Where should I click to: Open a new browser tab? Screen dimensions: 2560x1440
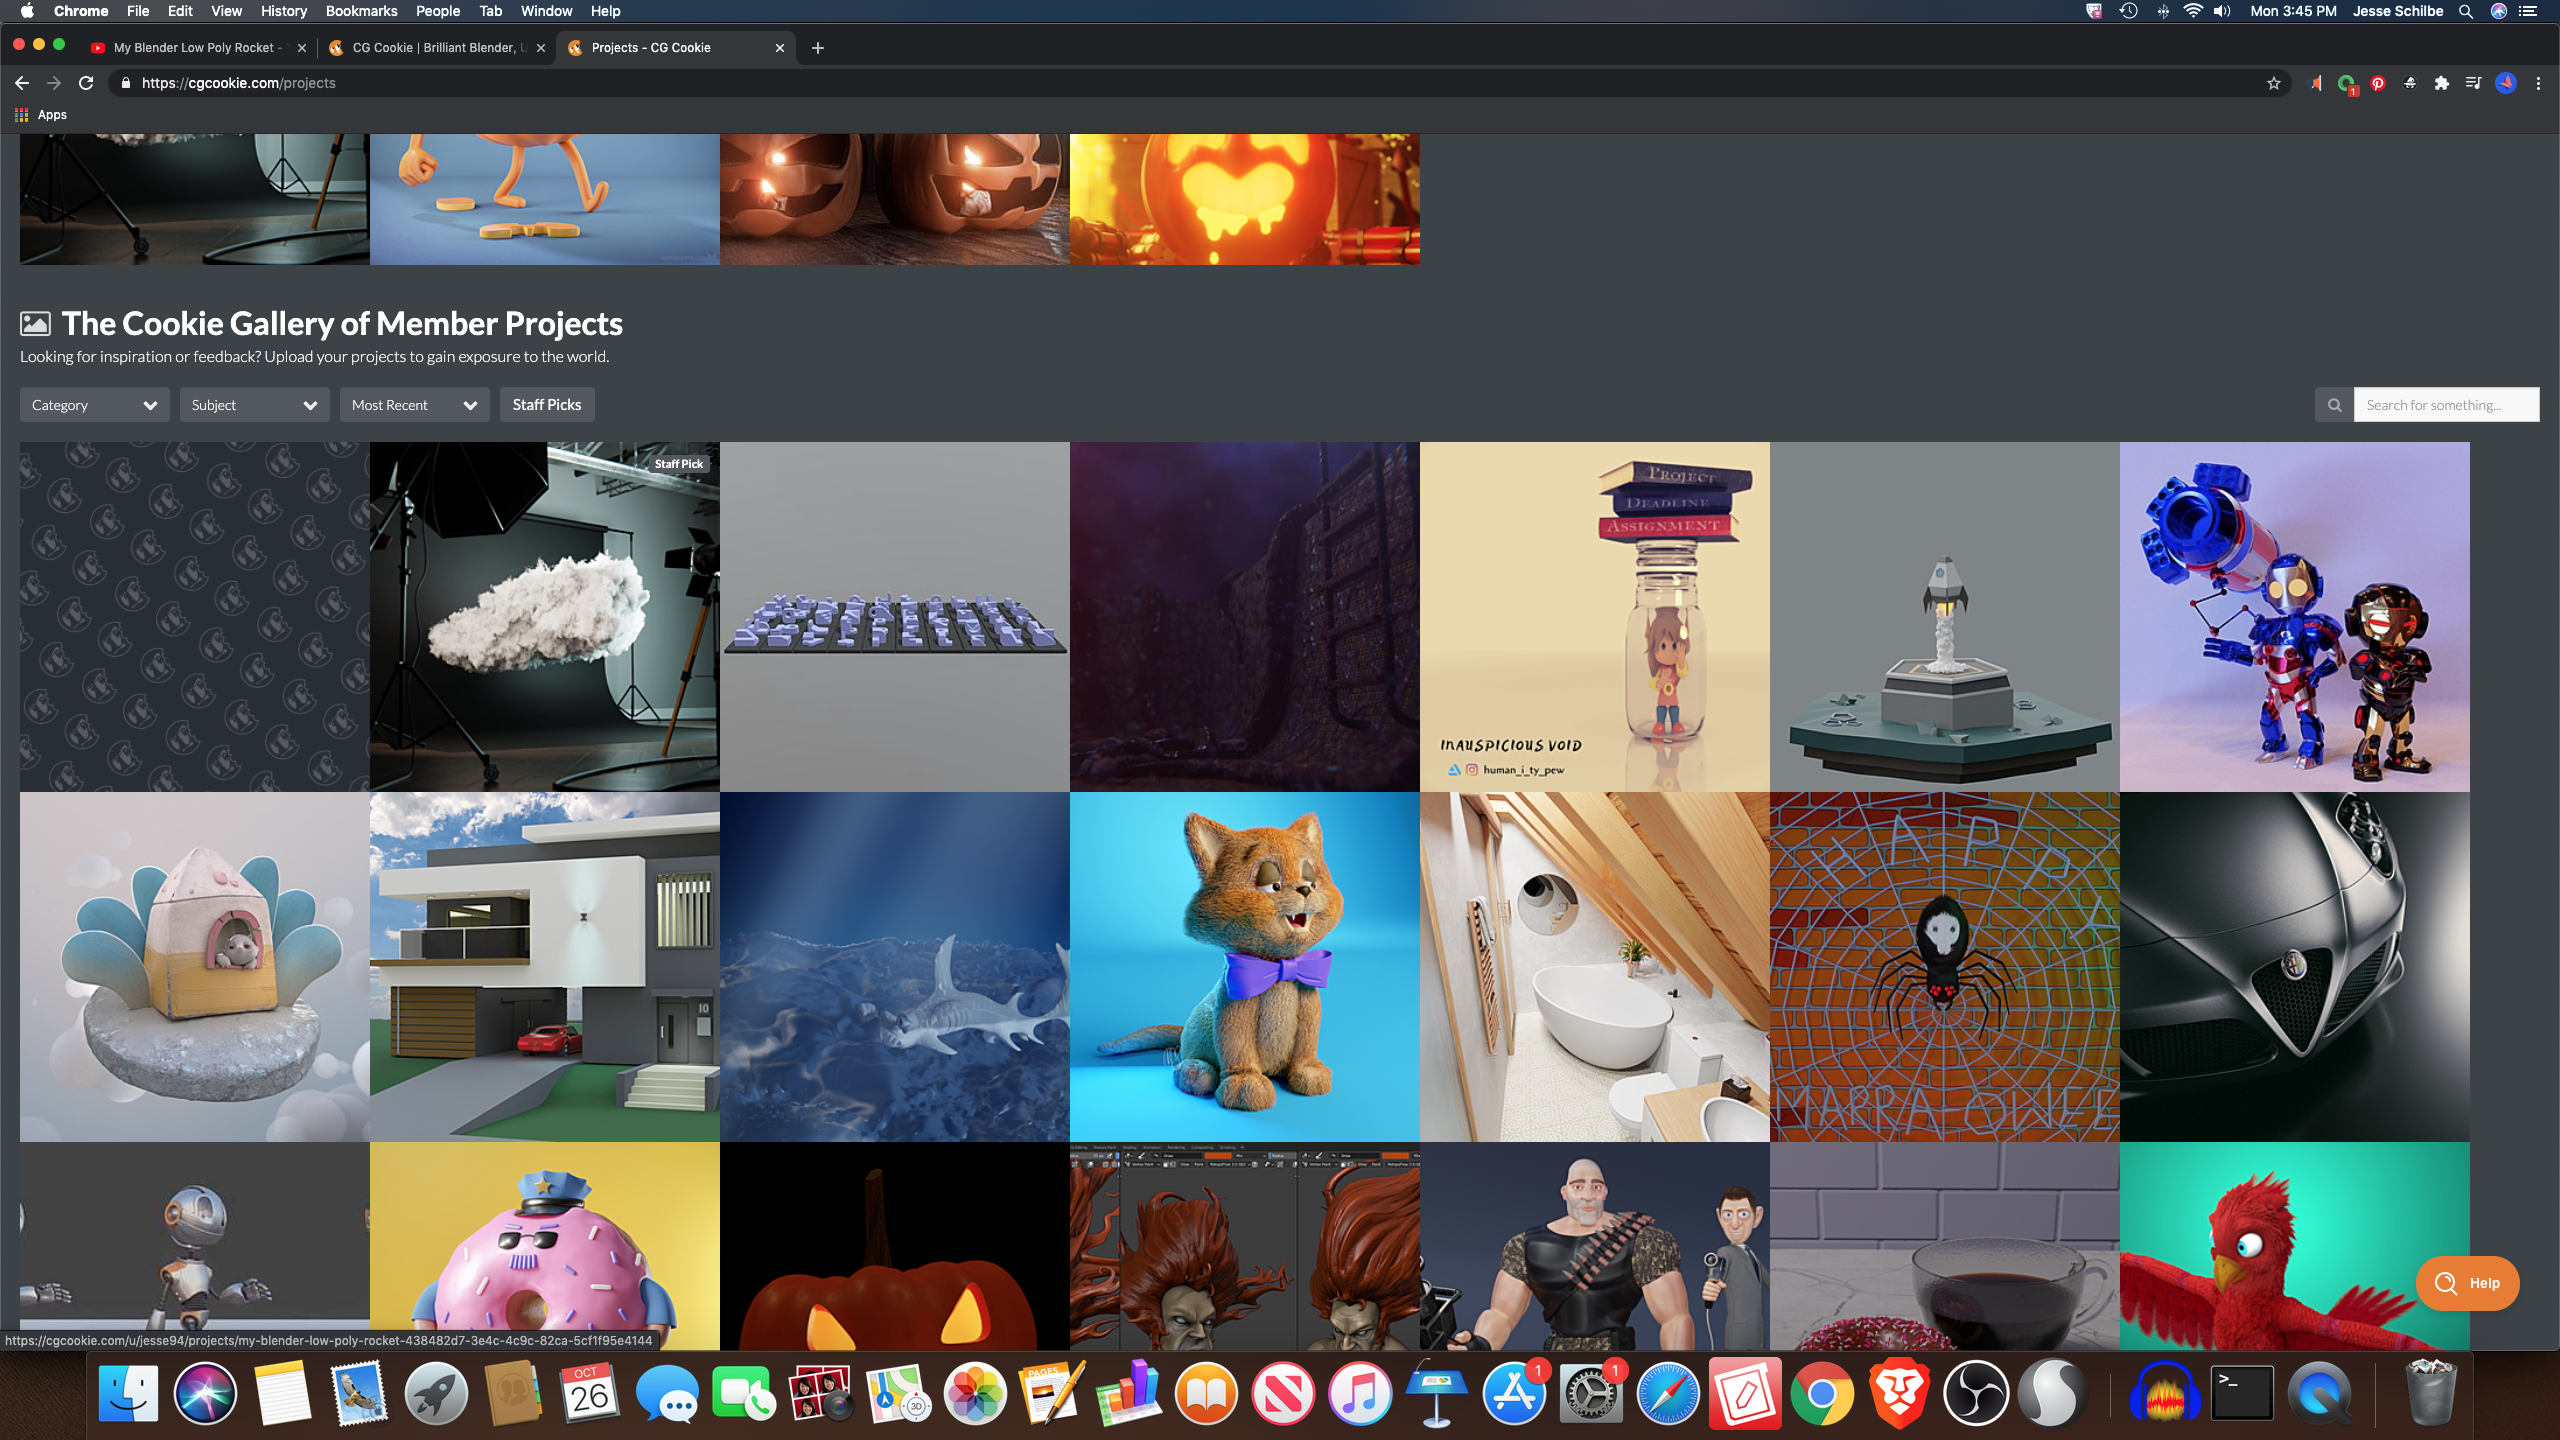[x=817, y=47]
